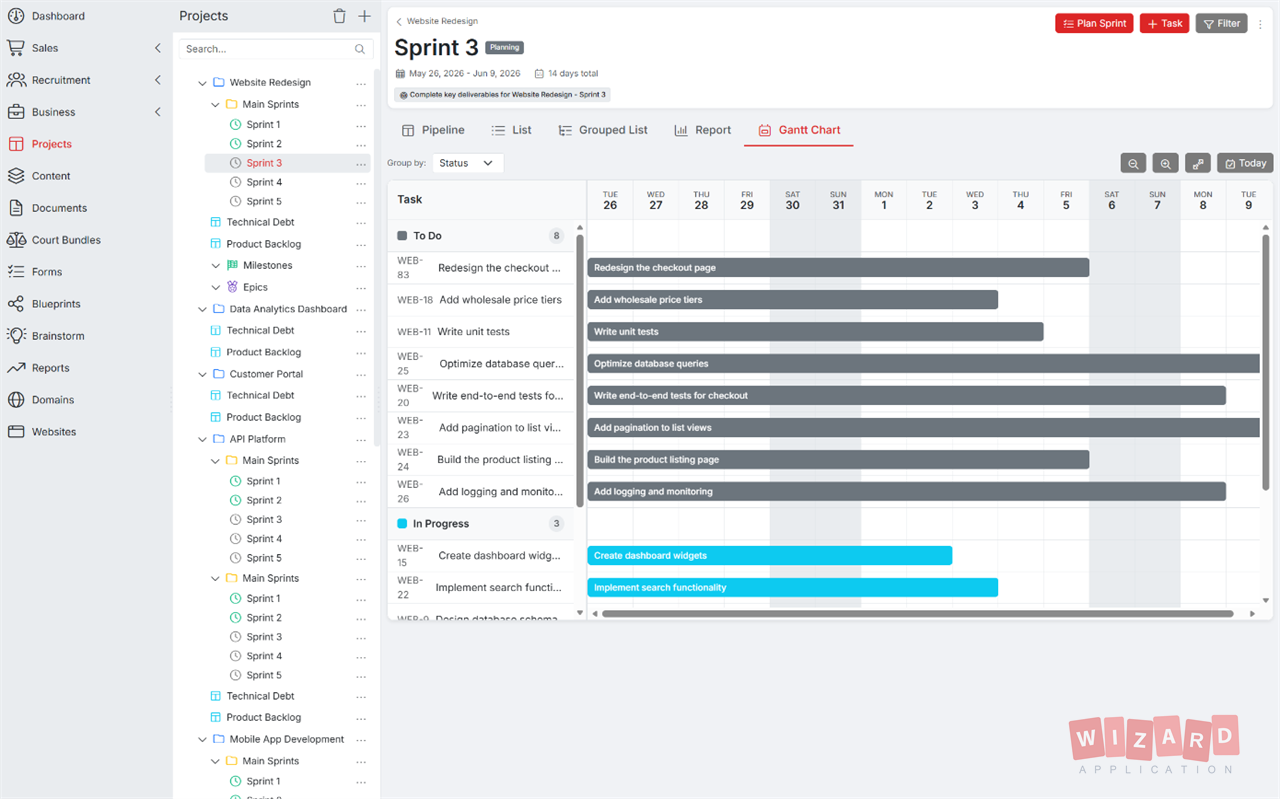Switch to the Report tab
The width and height of the screenshot is (1280, 799).
point(702,130)
